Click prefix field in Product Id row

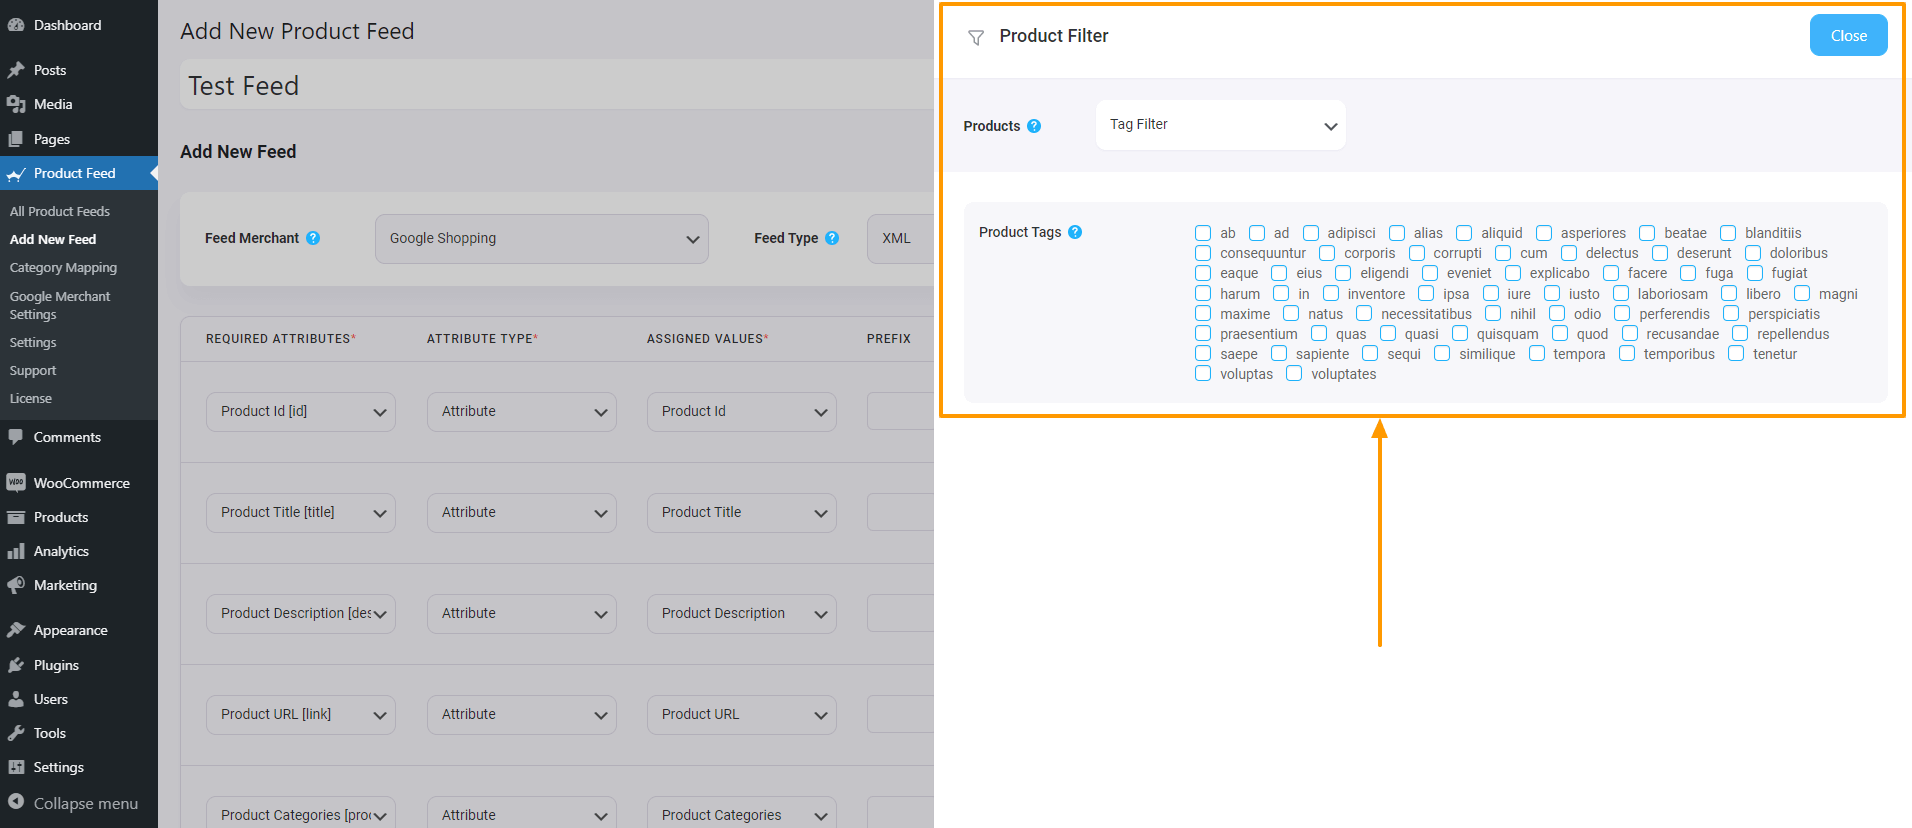click(900, 412)
